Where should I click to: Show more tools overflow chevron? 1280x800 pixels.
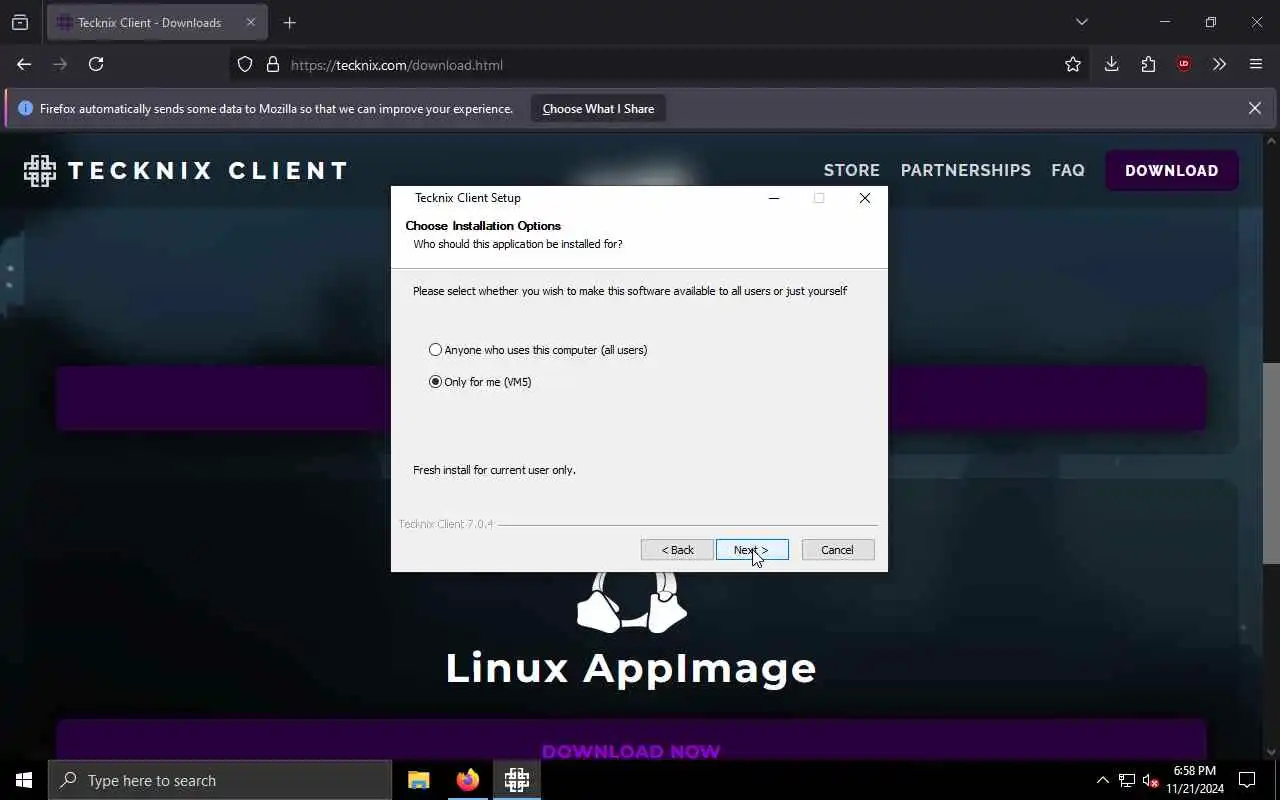point(1219,64)
